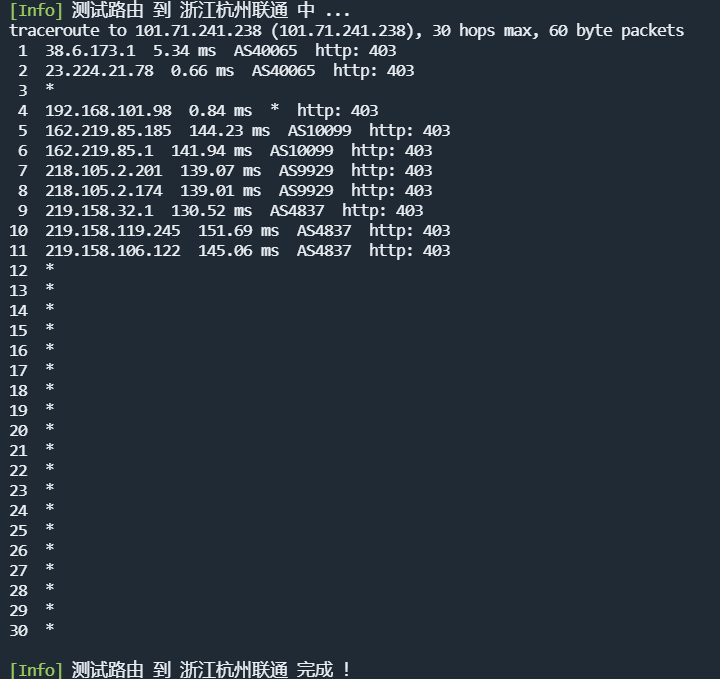
Task: Click hop 2 IP address 23.224.21.78
Action: [100, 71]
